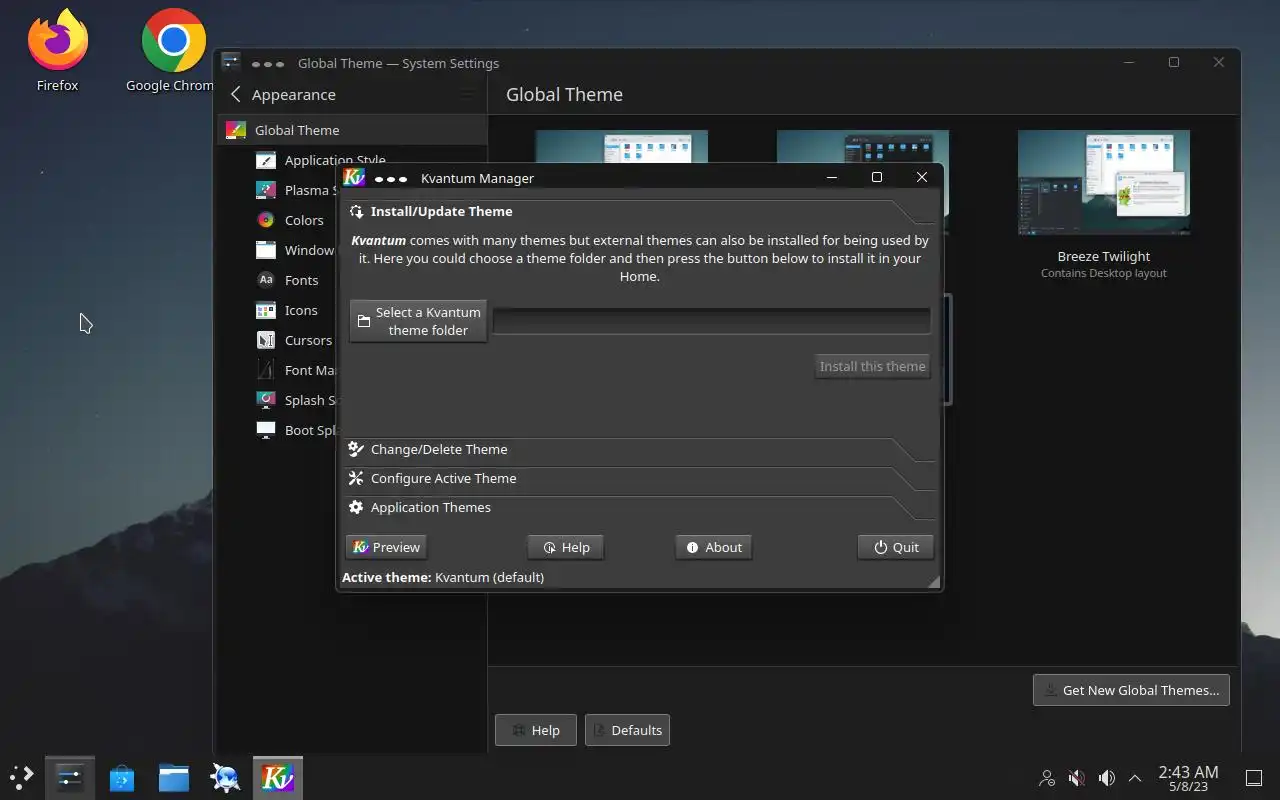Click the theme folder path input field
This screenshot has height=800, width=1280.
point(711,321)
